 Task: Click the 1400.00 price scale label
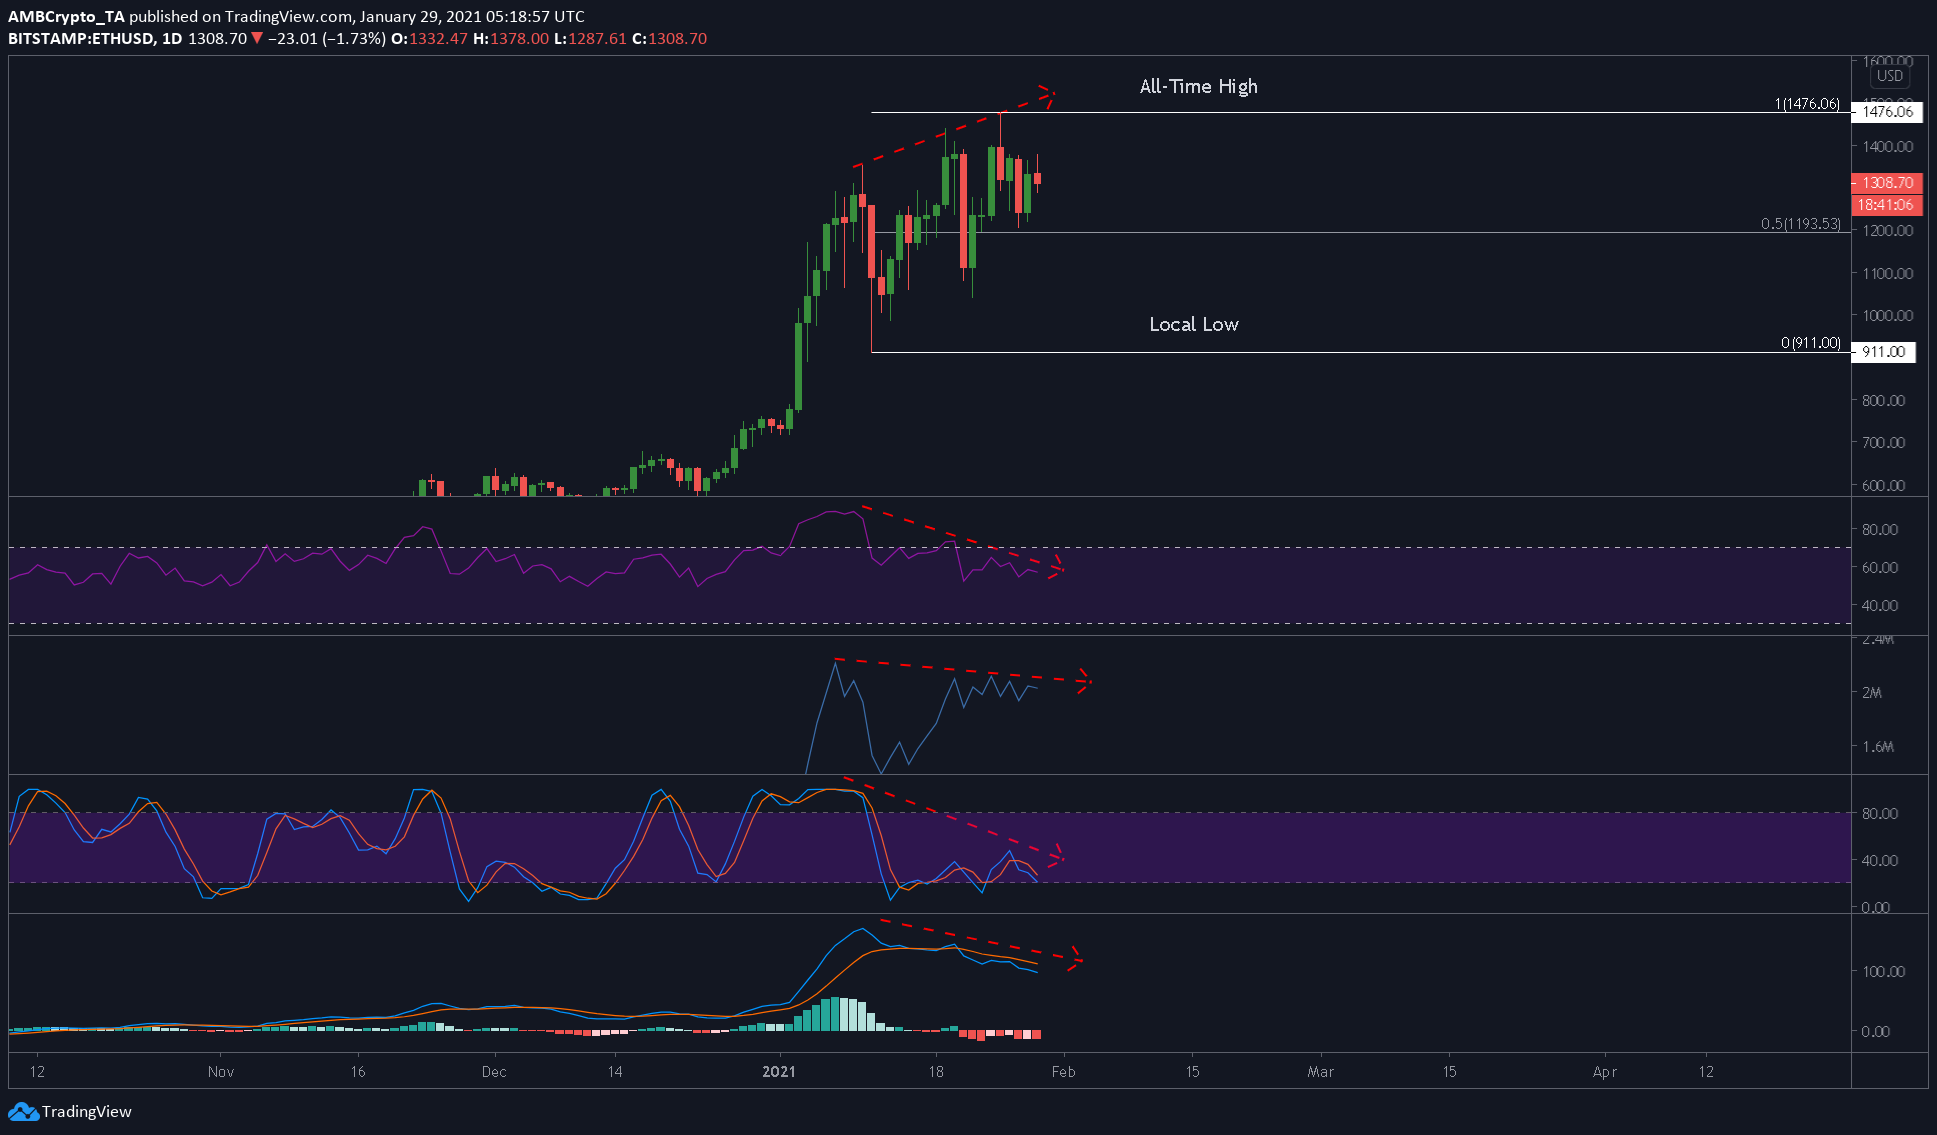[x=1887, y=146]
